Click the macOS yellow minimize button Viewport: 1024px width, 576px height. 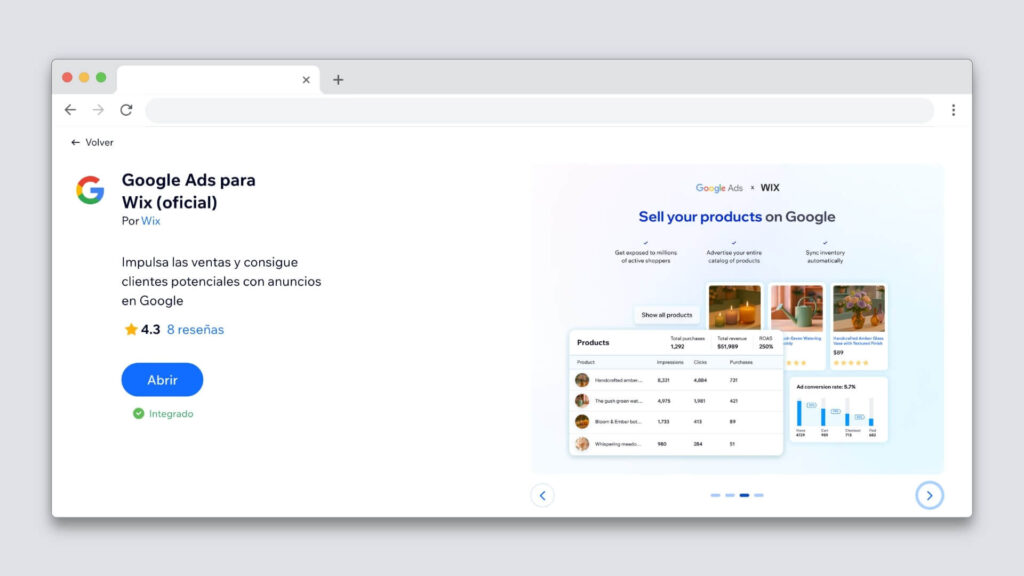click(84, 77)
